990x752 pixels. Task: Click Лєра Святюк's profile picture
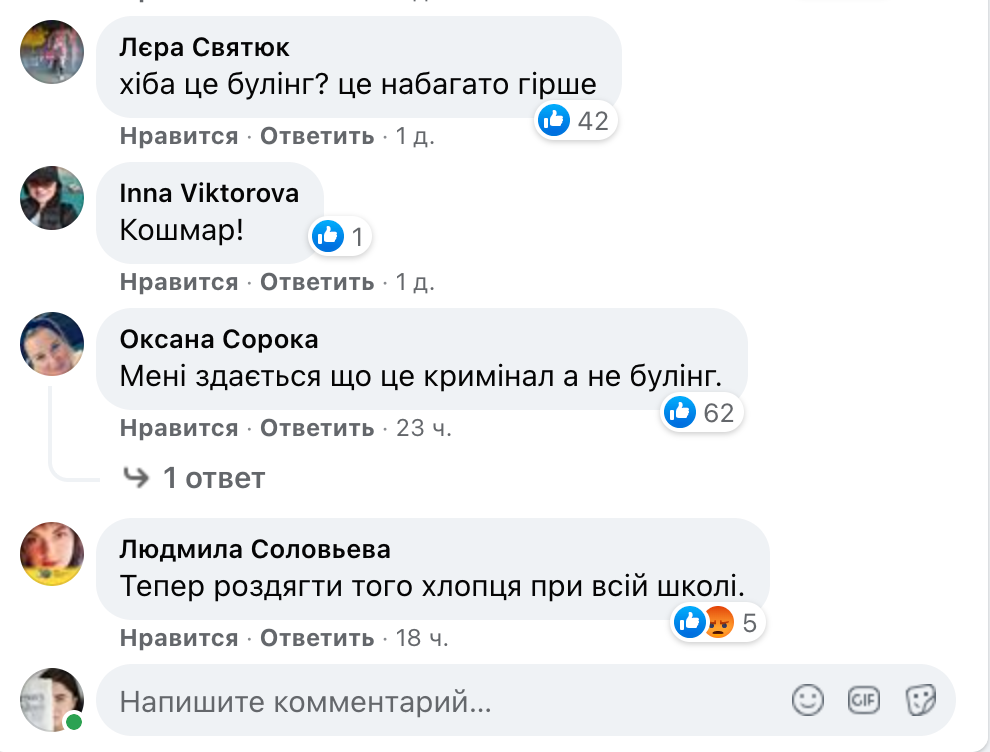coord(52,51)
